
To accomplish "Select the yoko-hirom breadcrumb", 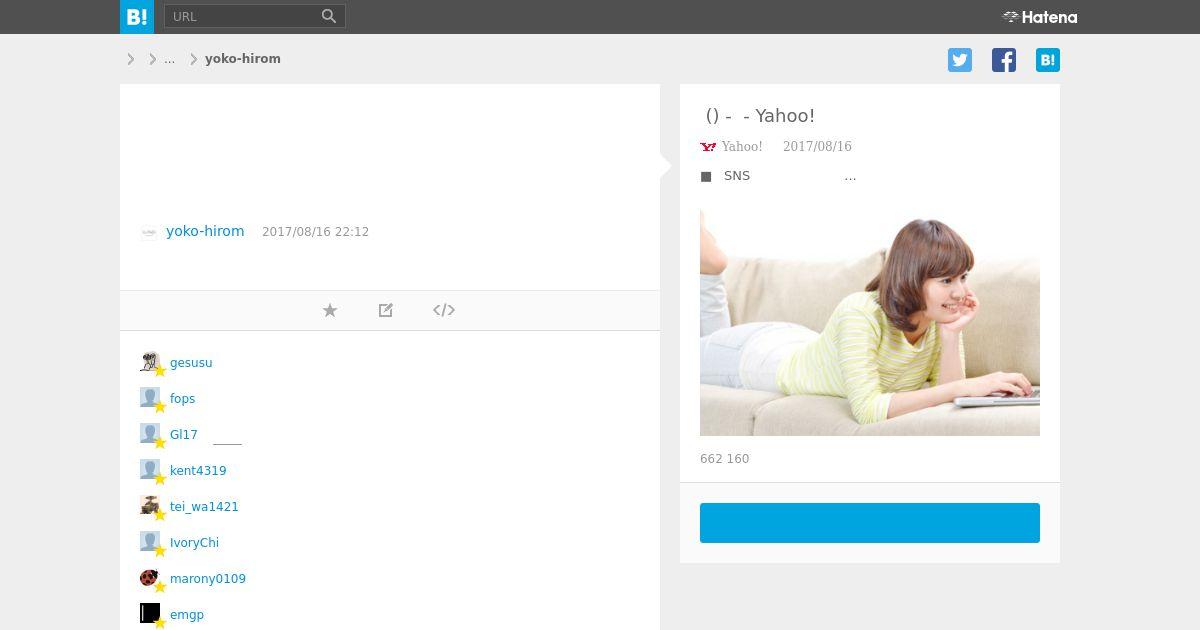I will pyautogui.click(x=243, y=59).
